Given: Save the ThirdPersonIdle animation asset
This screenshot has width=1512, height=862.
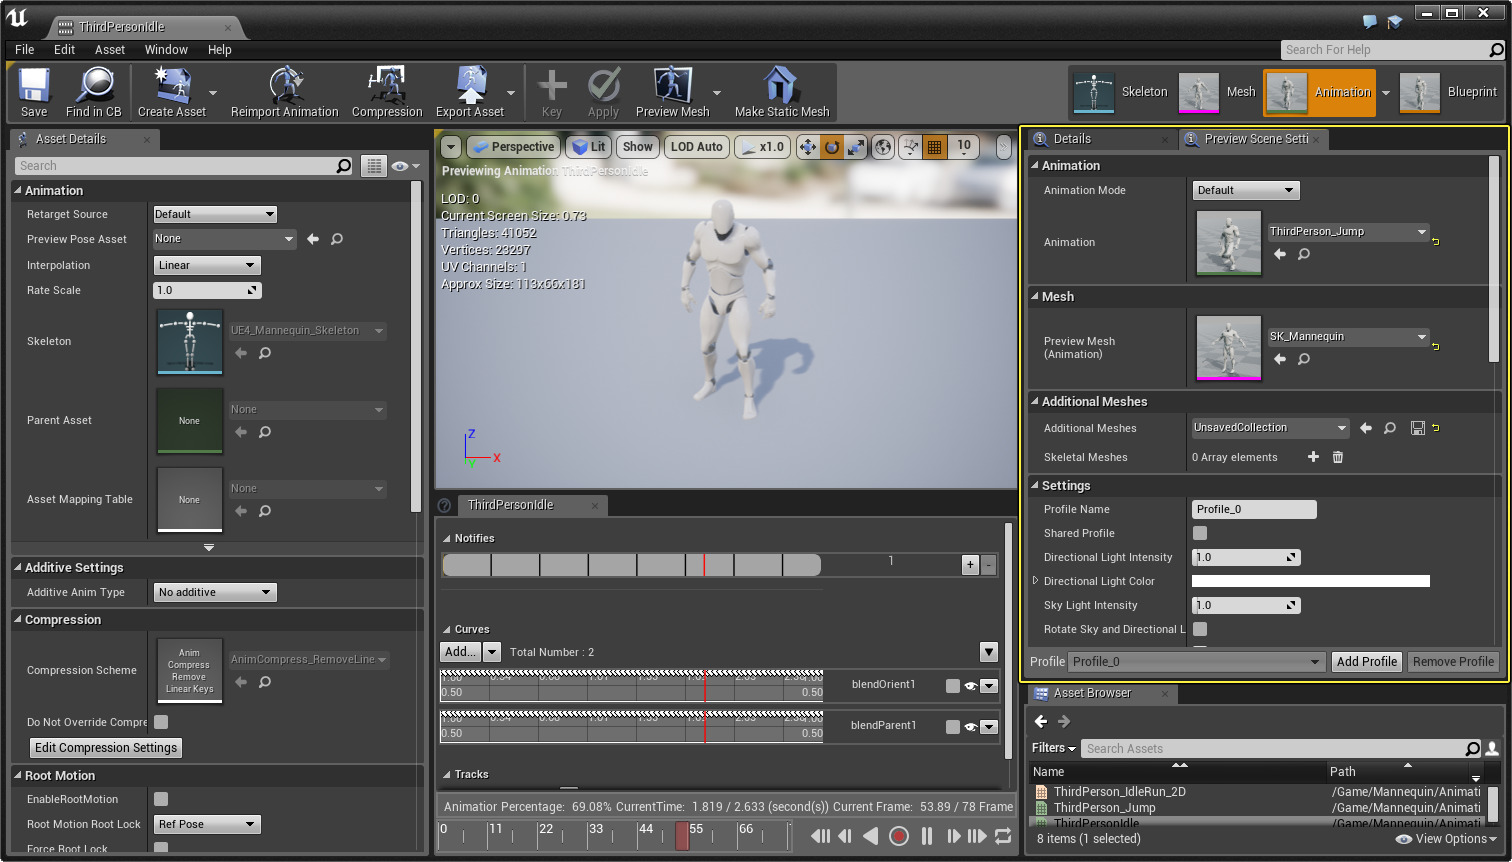Looking at the screenshot, I should pyautogui.click(x=33, y=91).
